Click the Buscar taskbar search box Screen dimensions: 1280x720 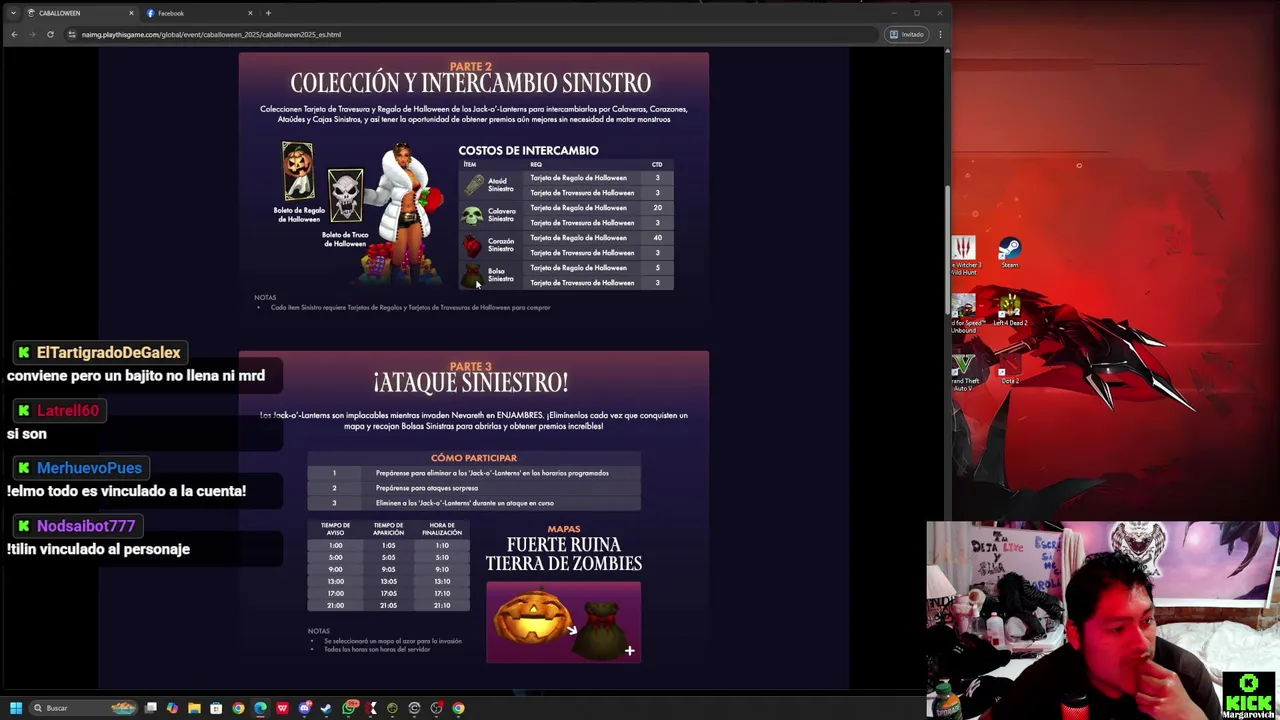pos(82,708)
